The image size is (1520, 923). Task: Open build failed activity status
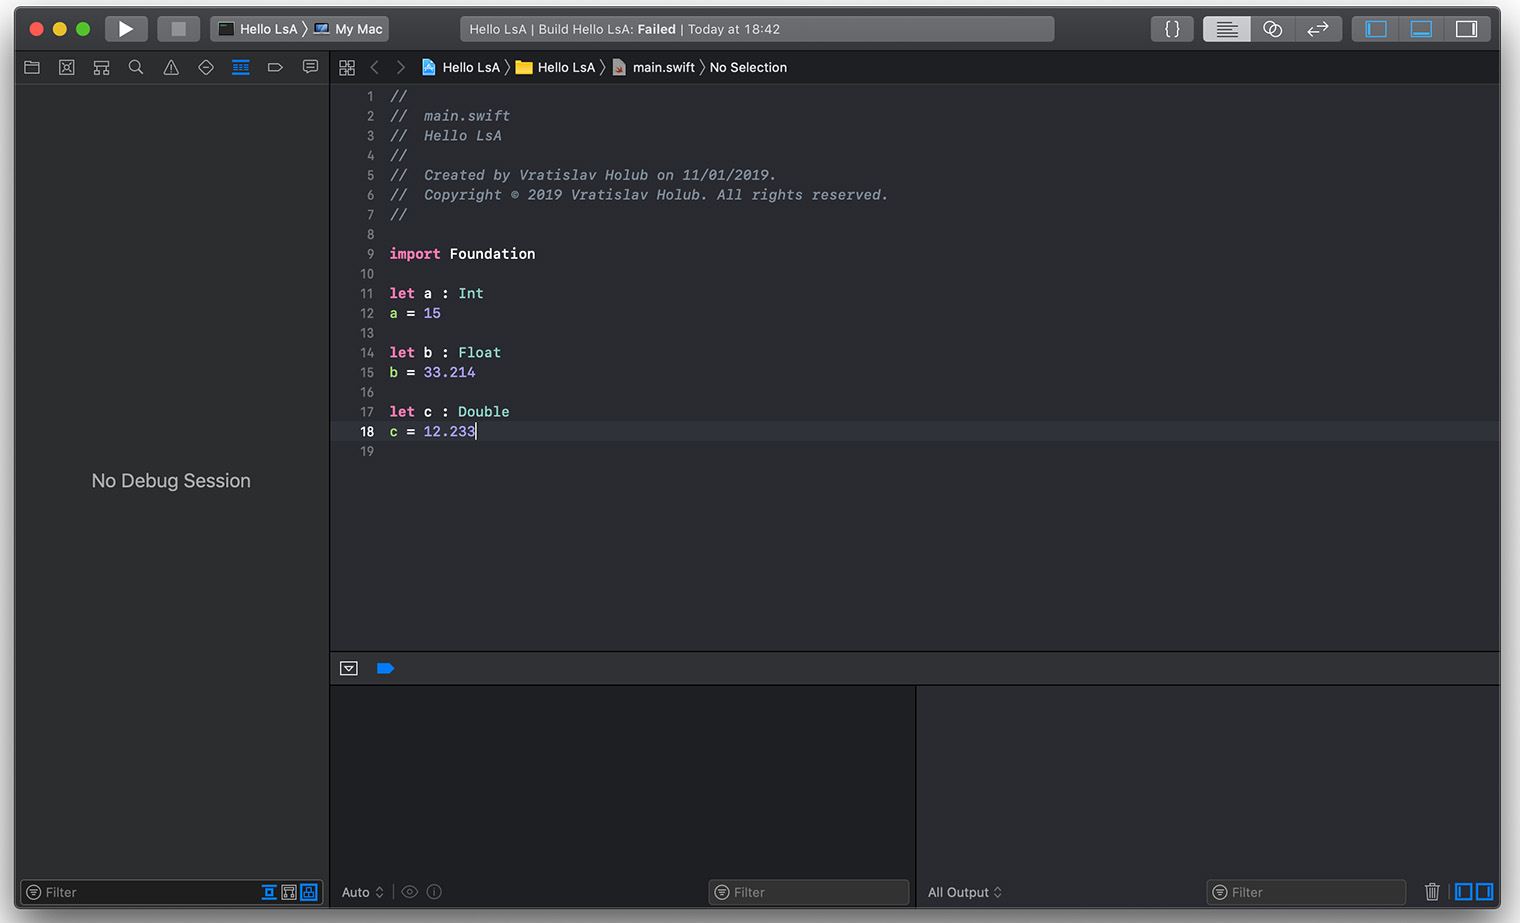(x=757, y=29)
